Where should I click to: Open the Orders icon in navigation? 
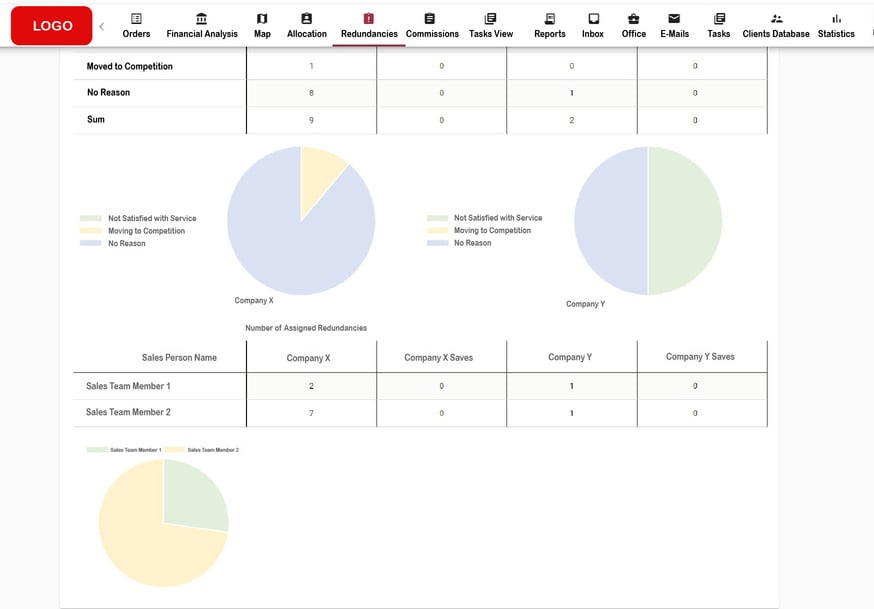pos(136,19)
